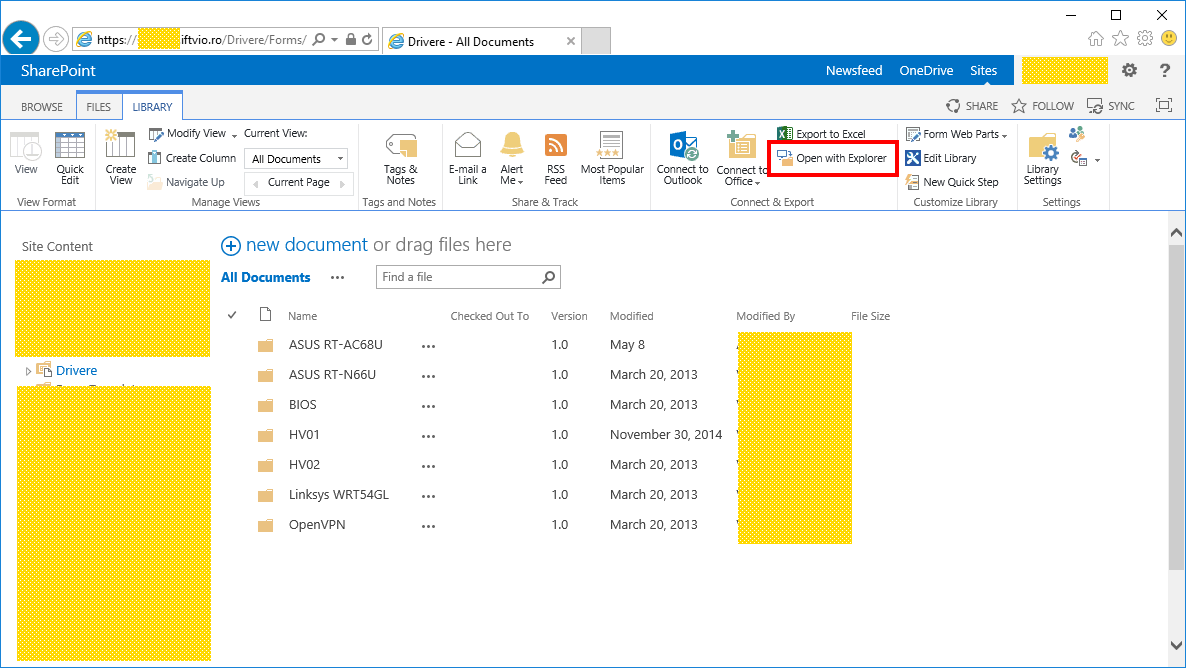
Task: Open OneDrive in the top bar
Action: tap(926, 70)
